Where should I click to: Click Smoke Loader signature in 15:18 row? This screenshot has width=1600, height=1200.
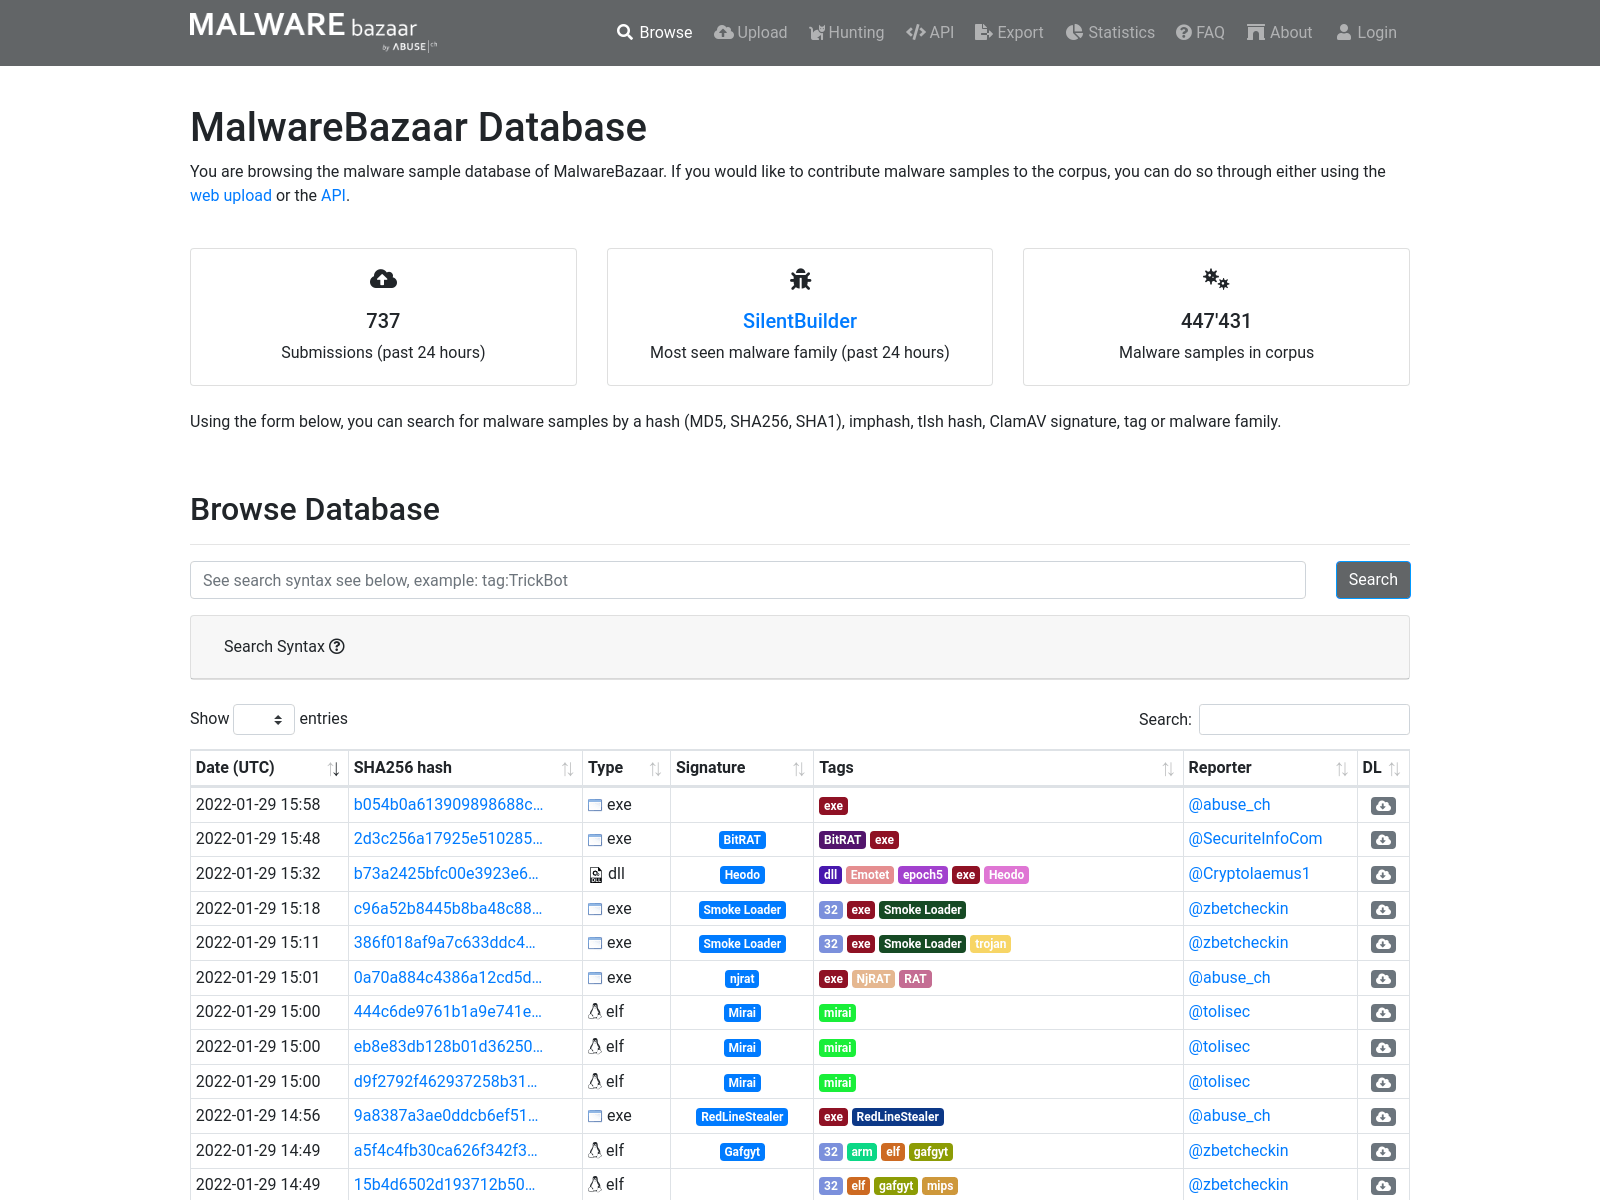[742, 910]
